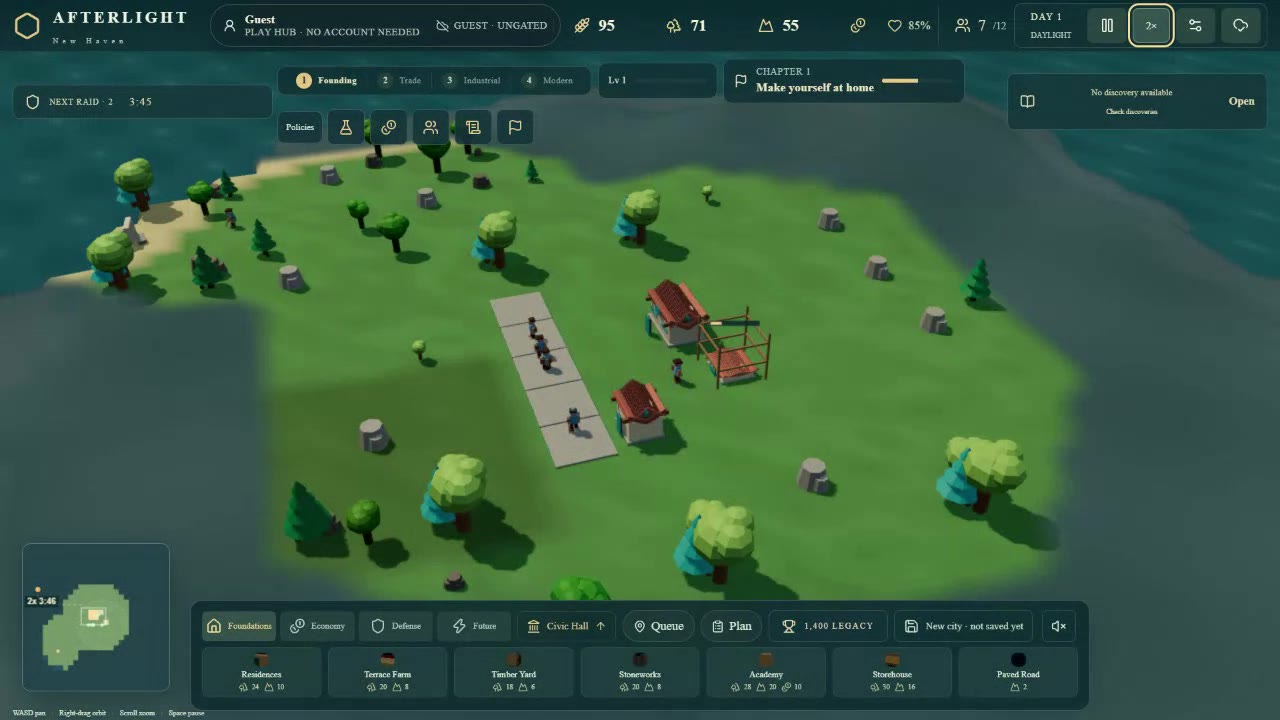Select the Industrial era tab
Viewport: 1280px width, 720px height.
pos(472,80)
